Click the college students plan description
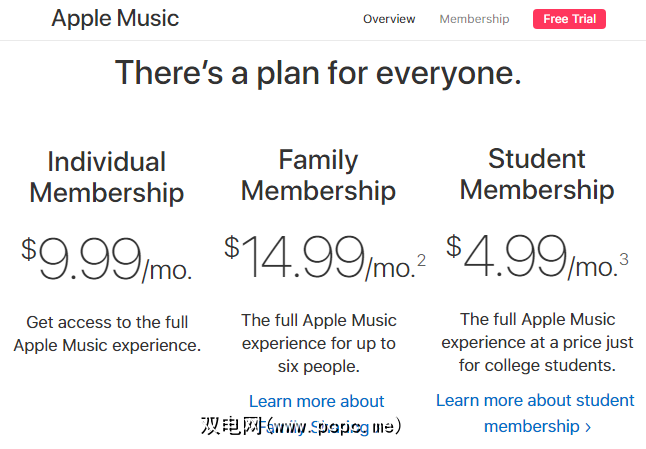The height and width of the screenshot is (449, 646). [537, 343]
